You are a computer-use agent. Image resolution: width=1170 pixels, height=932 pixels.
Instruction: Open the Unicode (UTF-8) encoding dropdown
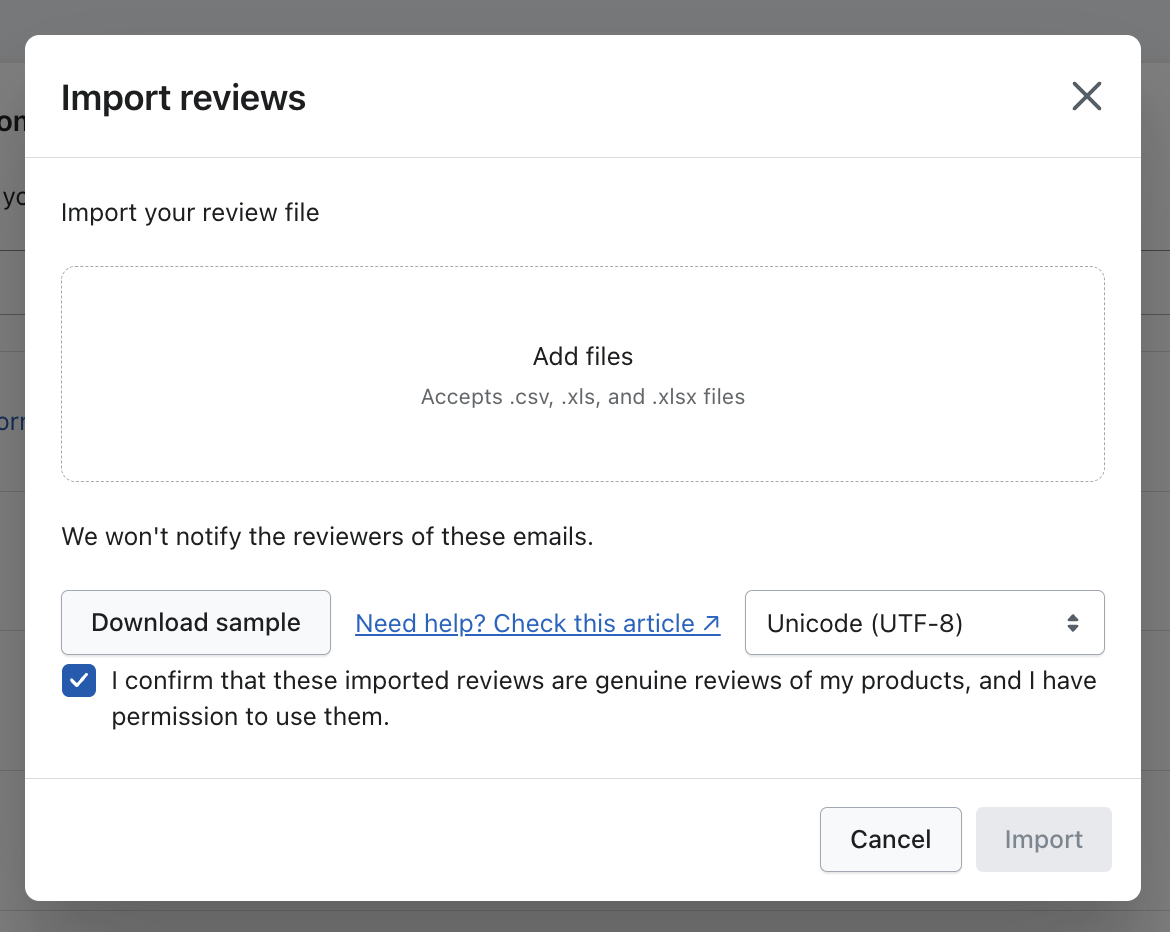pyautogui.click(x=923, y=623)
